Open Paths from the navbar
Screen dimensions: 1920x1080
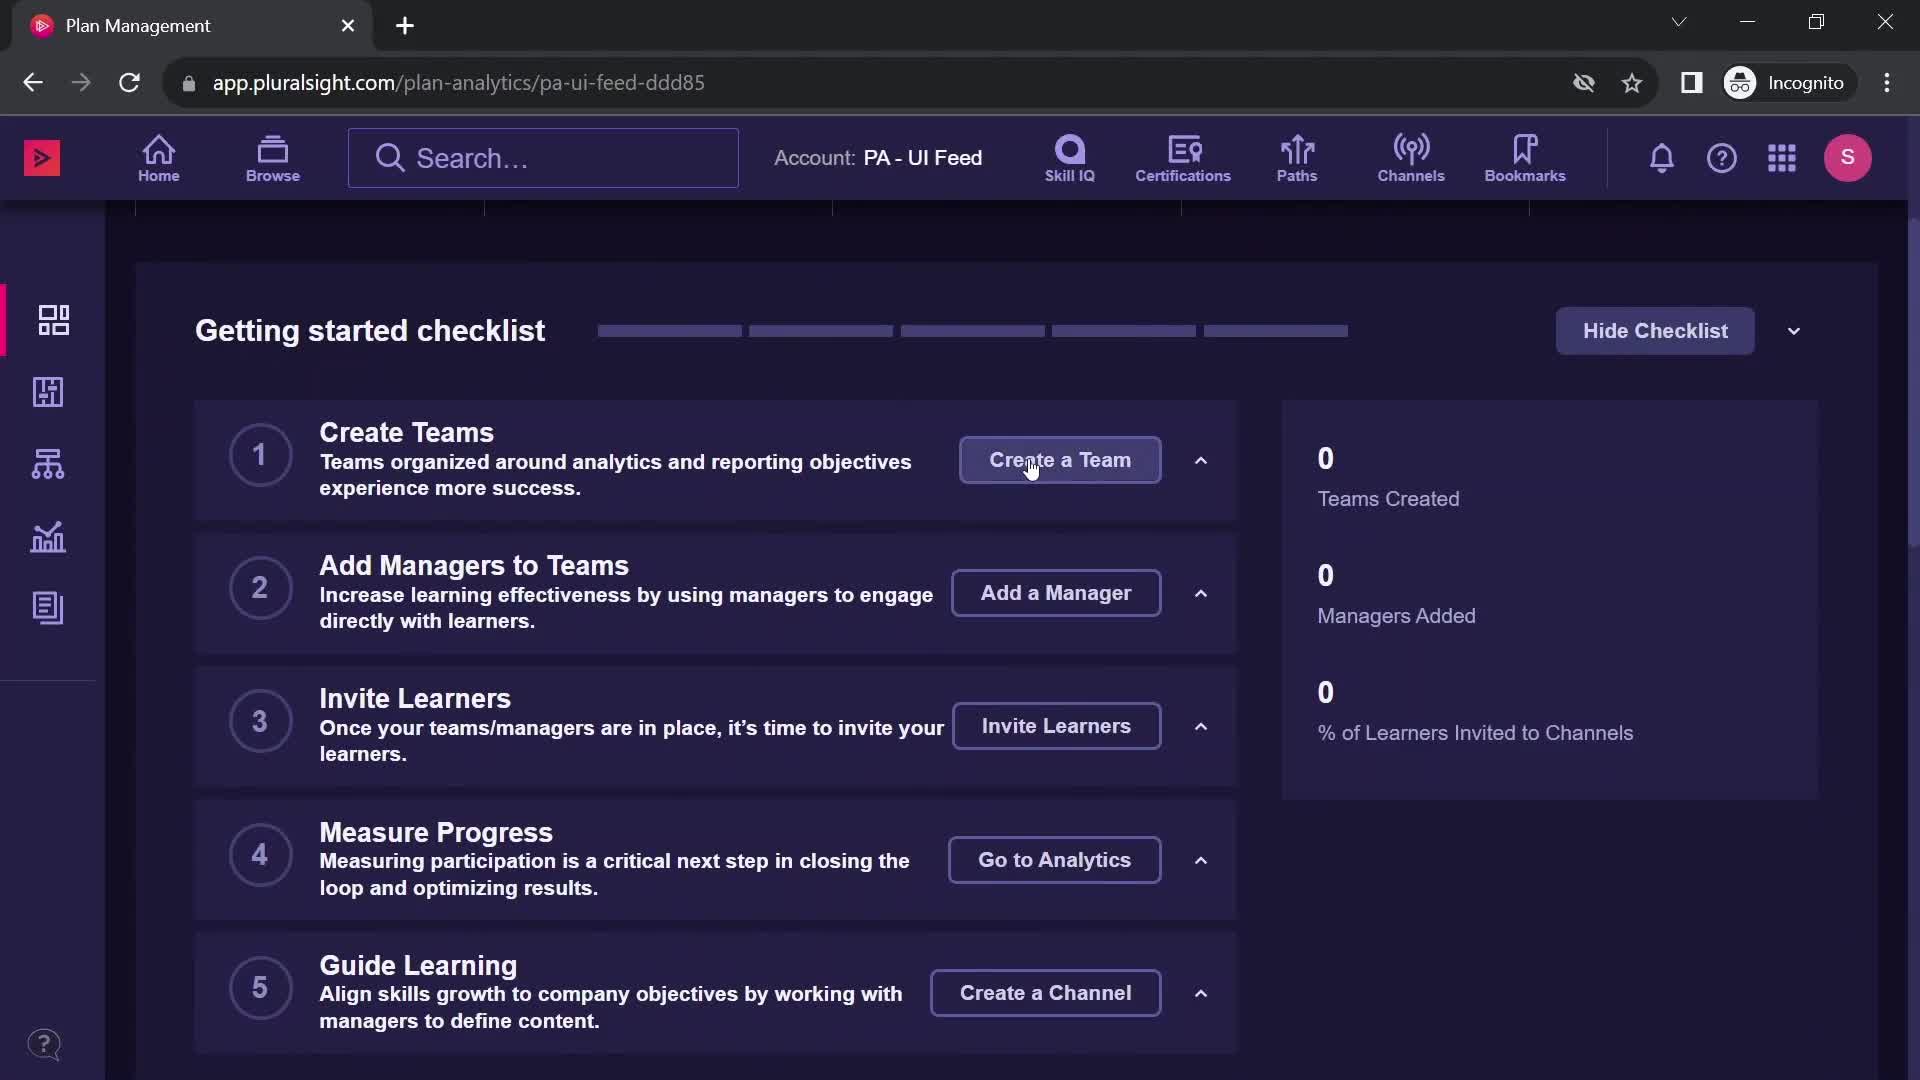[x=1297, y=158]
